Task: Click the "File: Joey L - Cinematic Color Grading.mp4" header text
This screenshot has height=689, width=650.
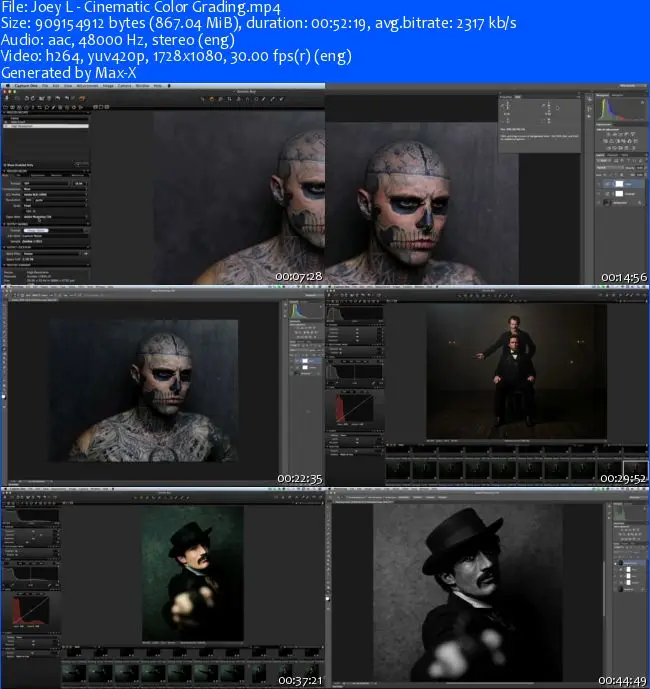Action: click(141, 7)
